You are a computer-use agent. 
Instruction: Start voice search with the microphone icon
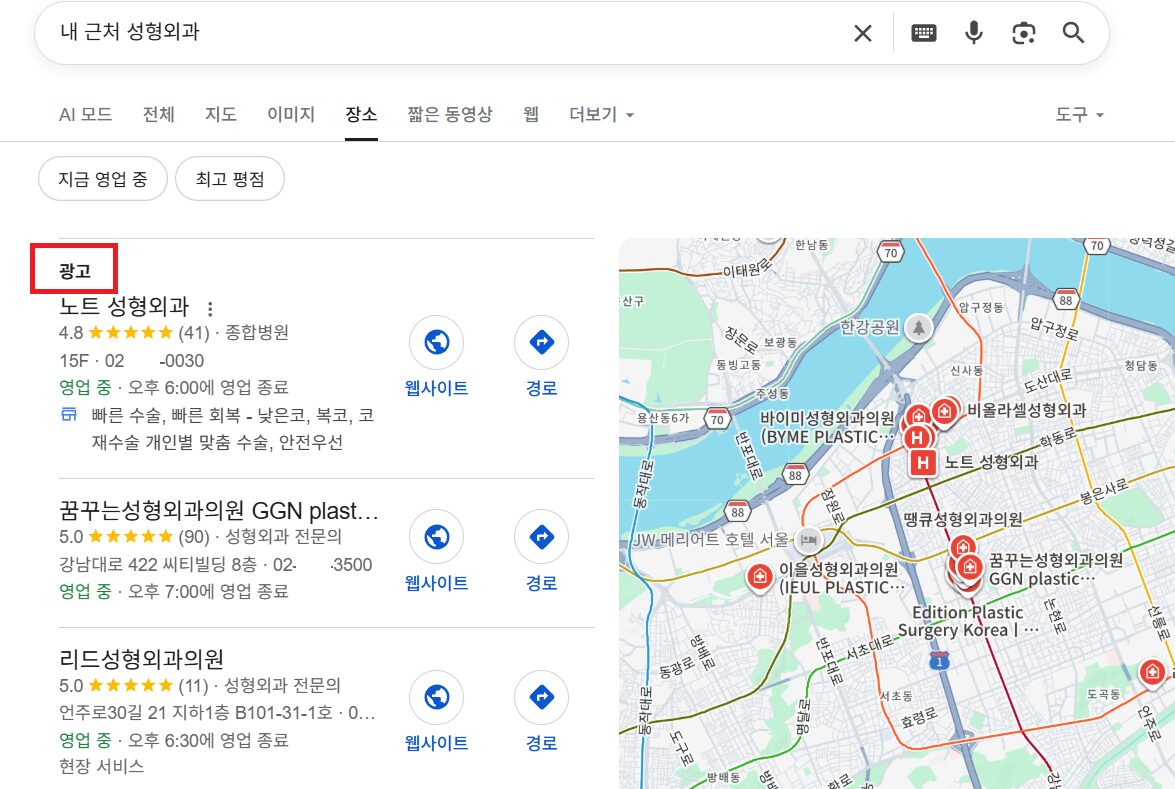[x=973, y=33]
